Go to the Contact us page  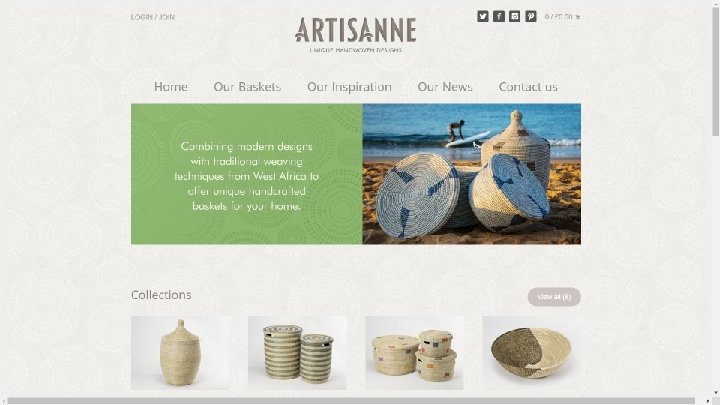pyautogui.click(x=528, y=87)
